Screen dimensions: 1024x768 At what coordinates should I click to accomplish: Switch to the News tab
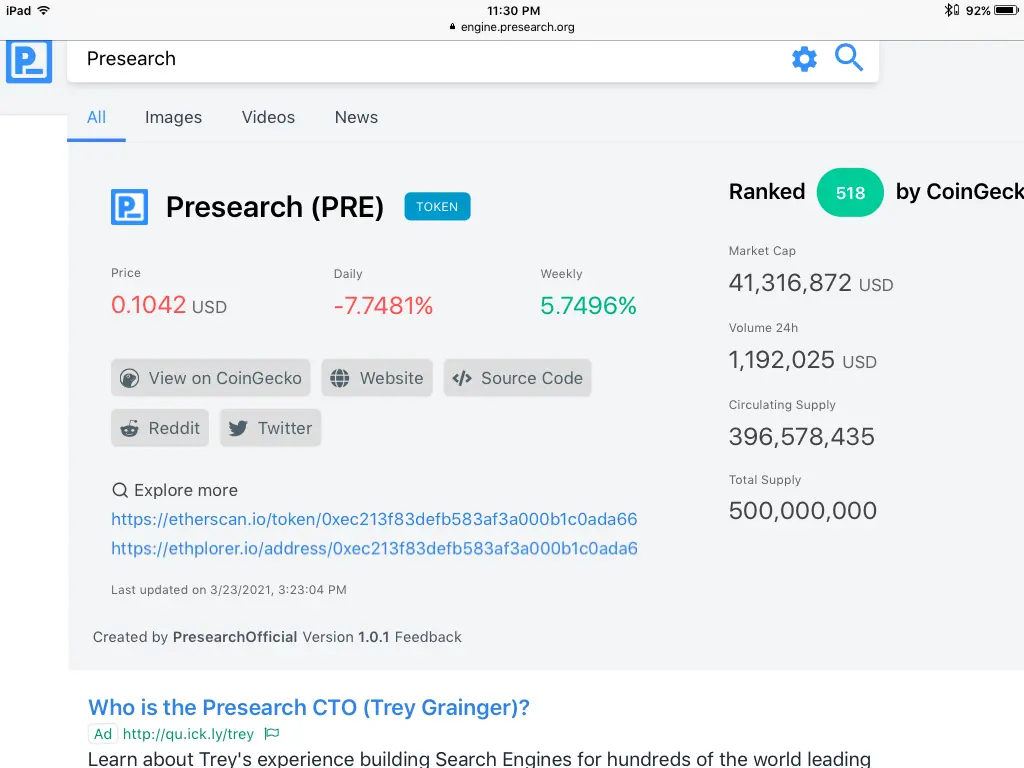356,118
